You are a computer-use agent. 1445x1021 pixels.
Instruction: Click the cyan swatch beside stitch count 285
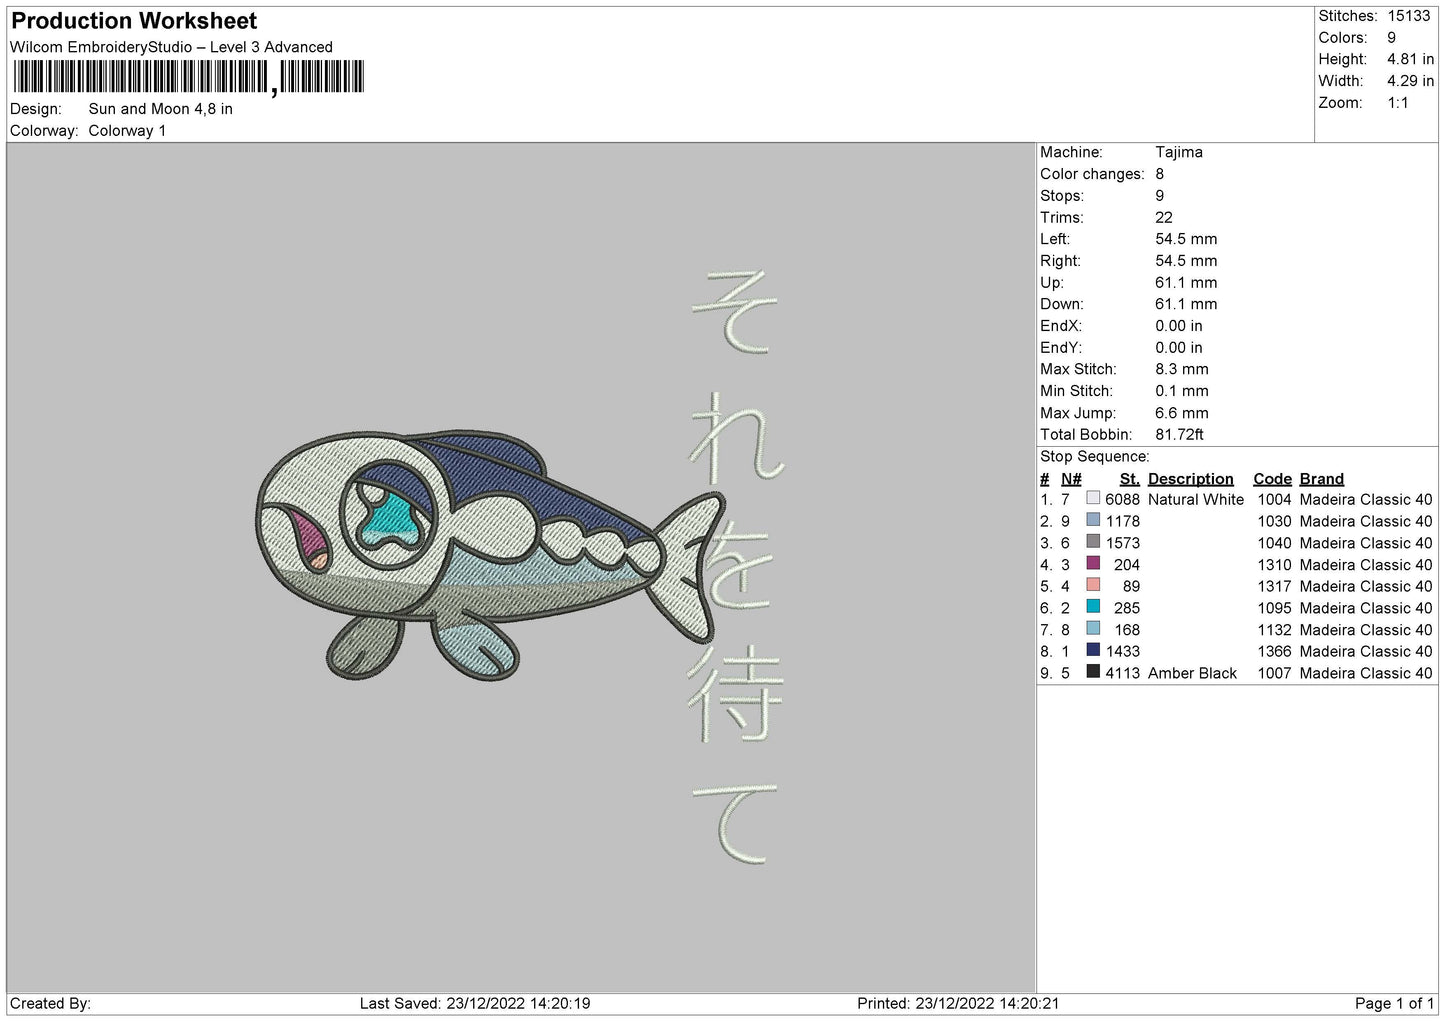coord(1093,608)
